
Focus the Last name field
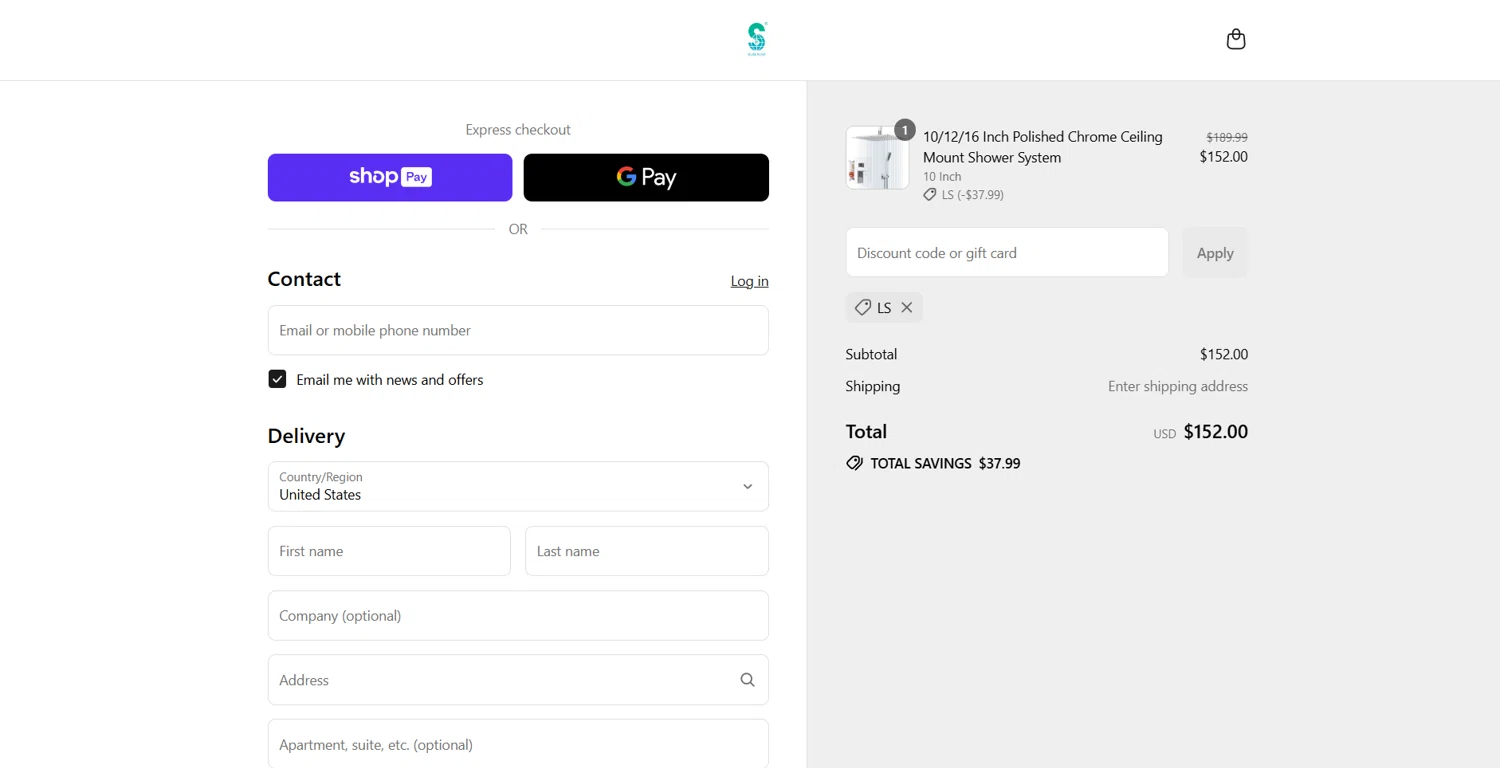click(x=647, y=551)
